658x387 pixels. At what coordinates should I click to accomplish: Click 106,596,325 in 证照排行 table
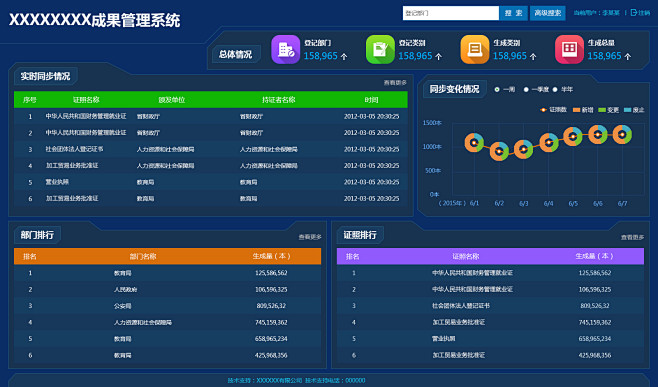(595, 290)
